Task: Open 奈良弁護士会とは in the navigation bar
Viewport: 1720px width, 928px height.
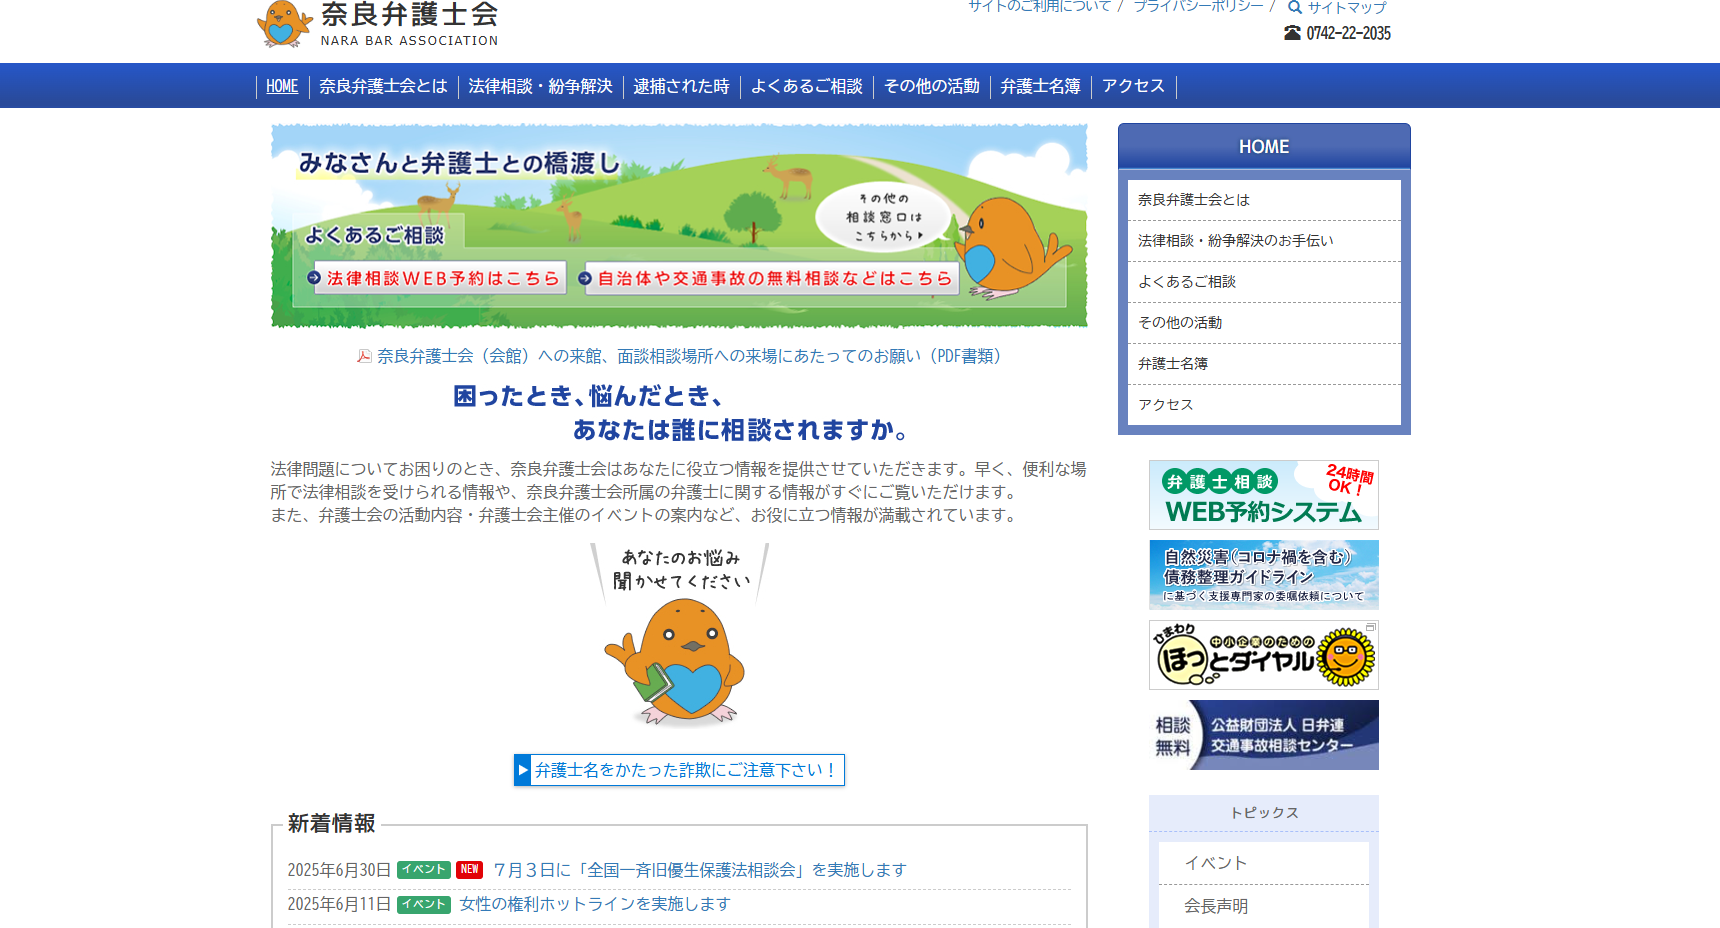Action: click(383, 86)
